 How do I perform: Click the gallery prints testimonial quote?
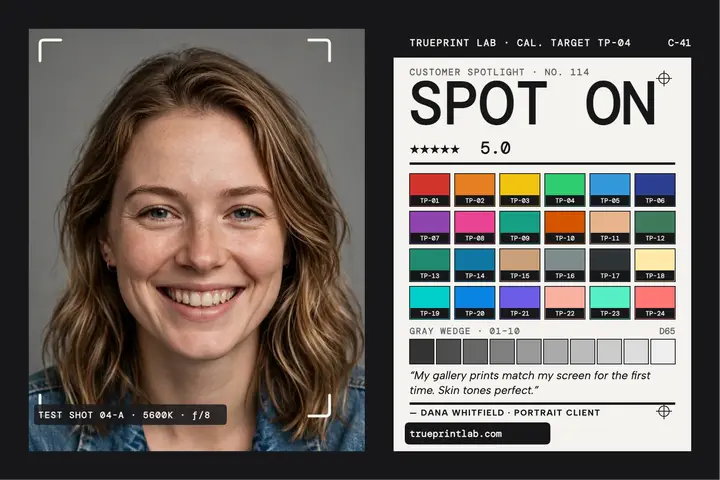point(530,383)
